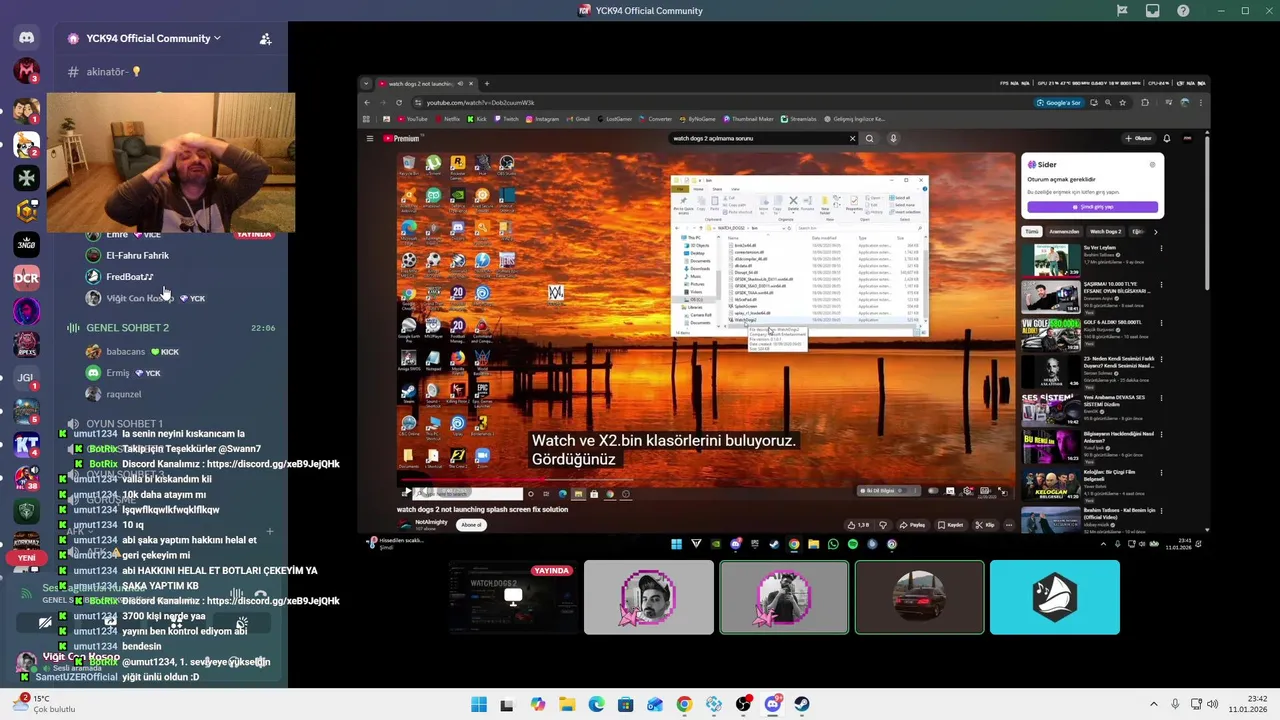Screen dimensions: 1280x720
Task: Click the Kaydet save button under video
Action: 950,525
